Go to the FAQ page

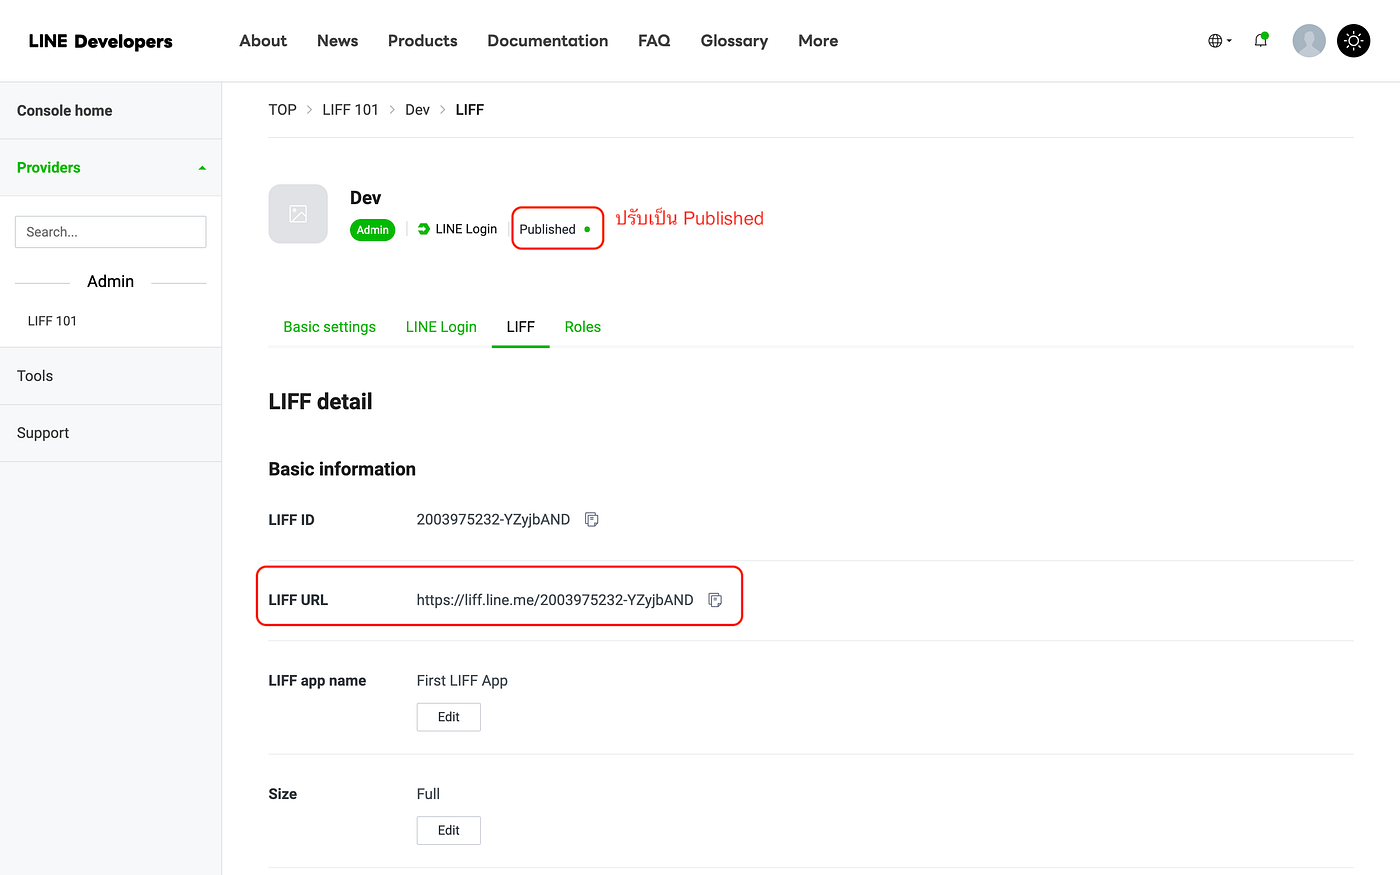(x=654, y=41)
